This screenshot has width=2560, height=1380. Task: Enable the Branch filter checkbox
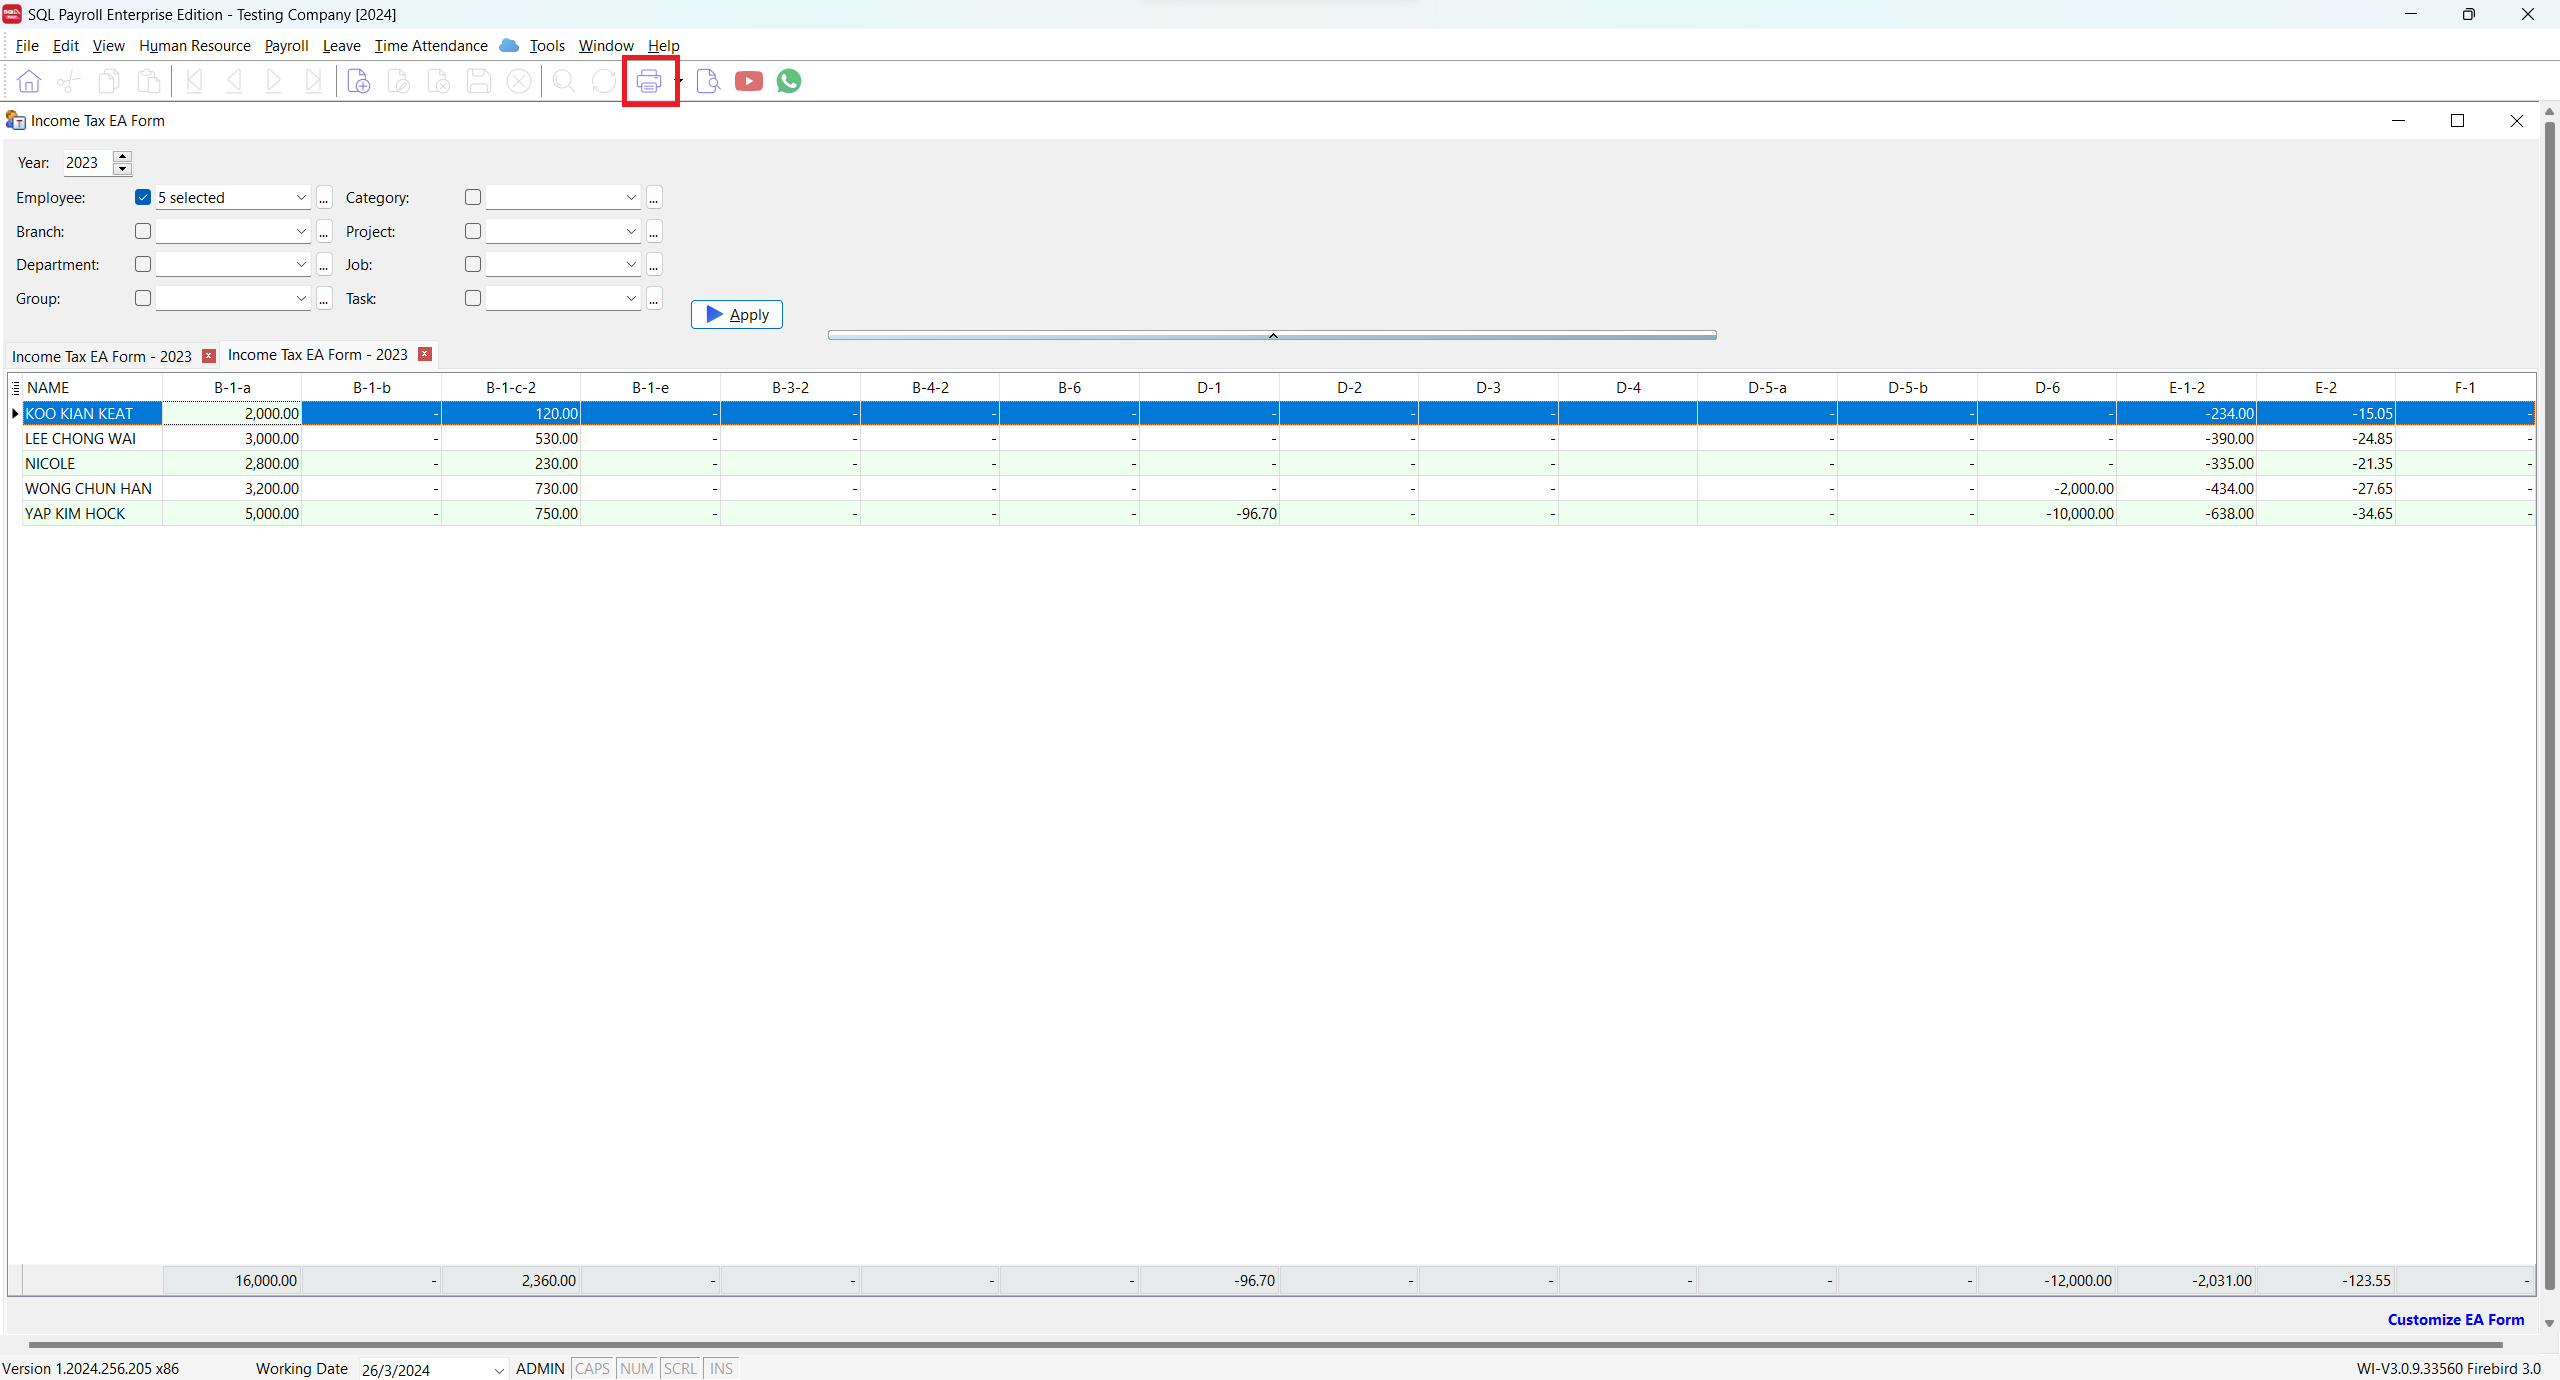point(143,231)
